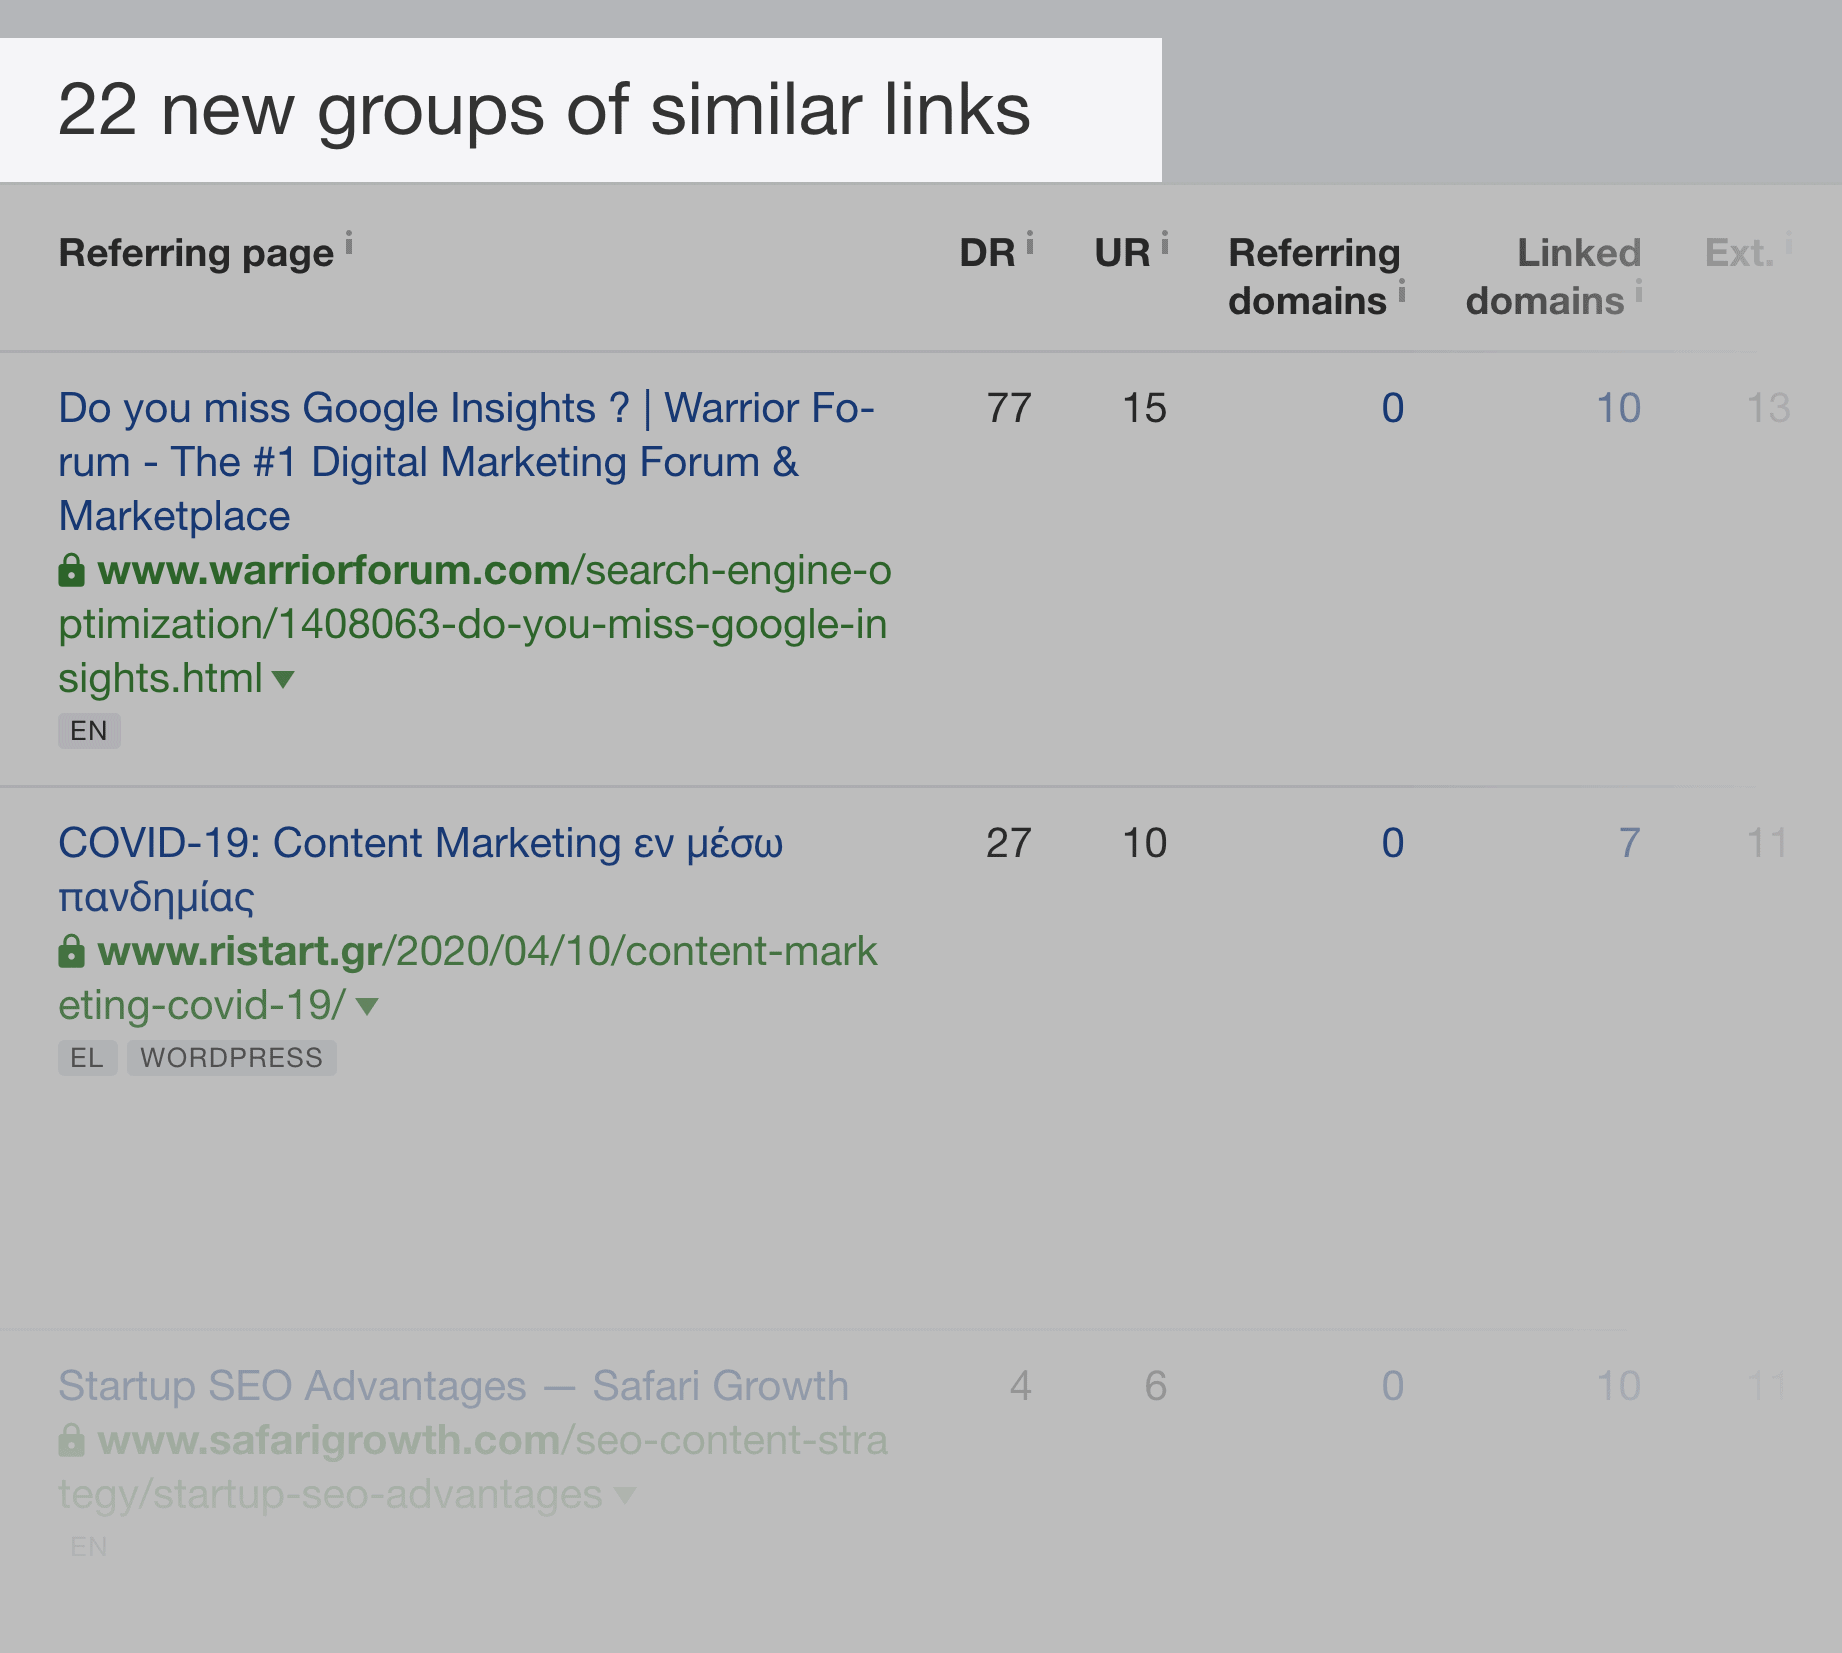Click the Linked domains info icon
The height and width of the screenshot is (1653, 1842).
click(1639, 290)
